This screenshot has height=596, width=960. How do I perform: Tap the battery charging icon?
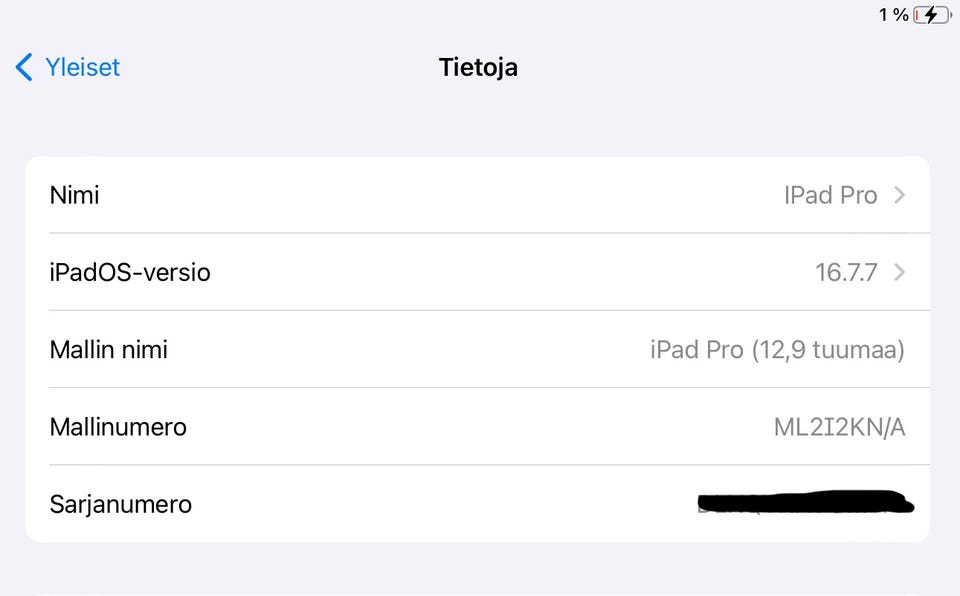coord(932,14)
